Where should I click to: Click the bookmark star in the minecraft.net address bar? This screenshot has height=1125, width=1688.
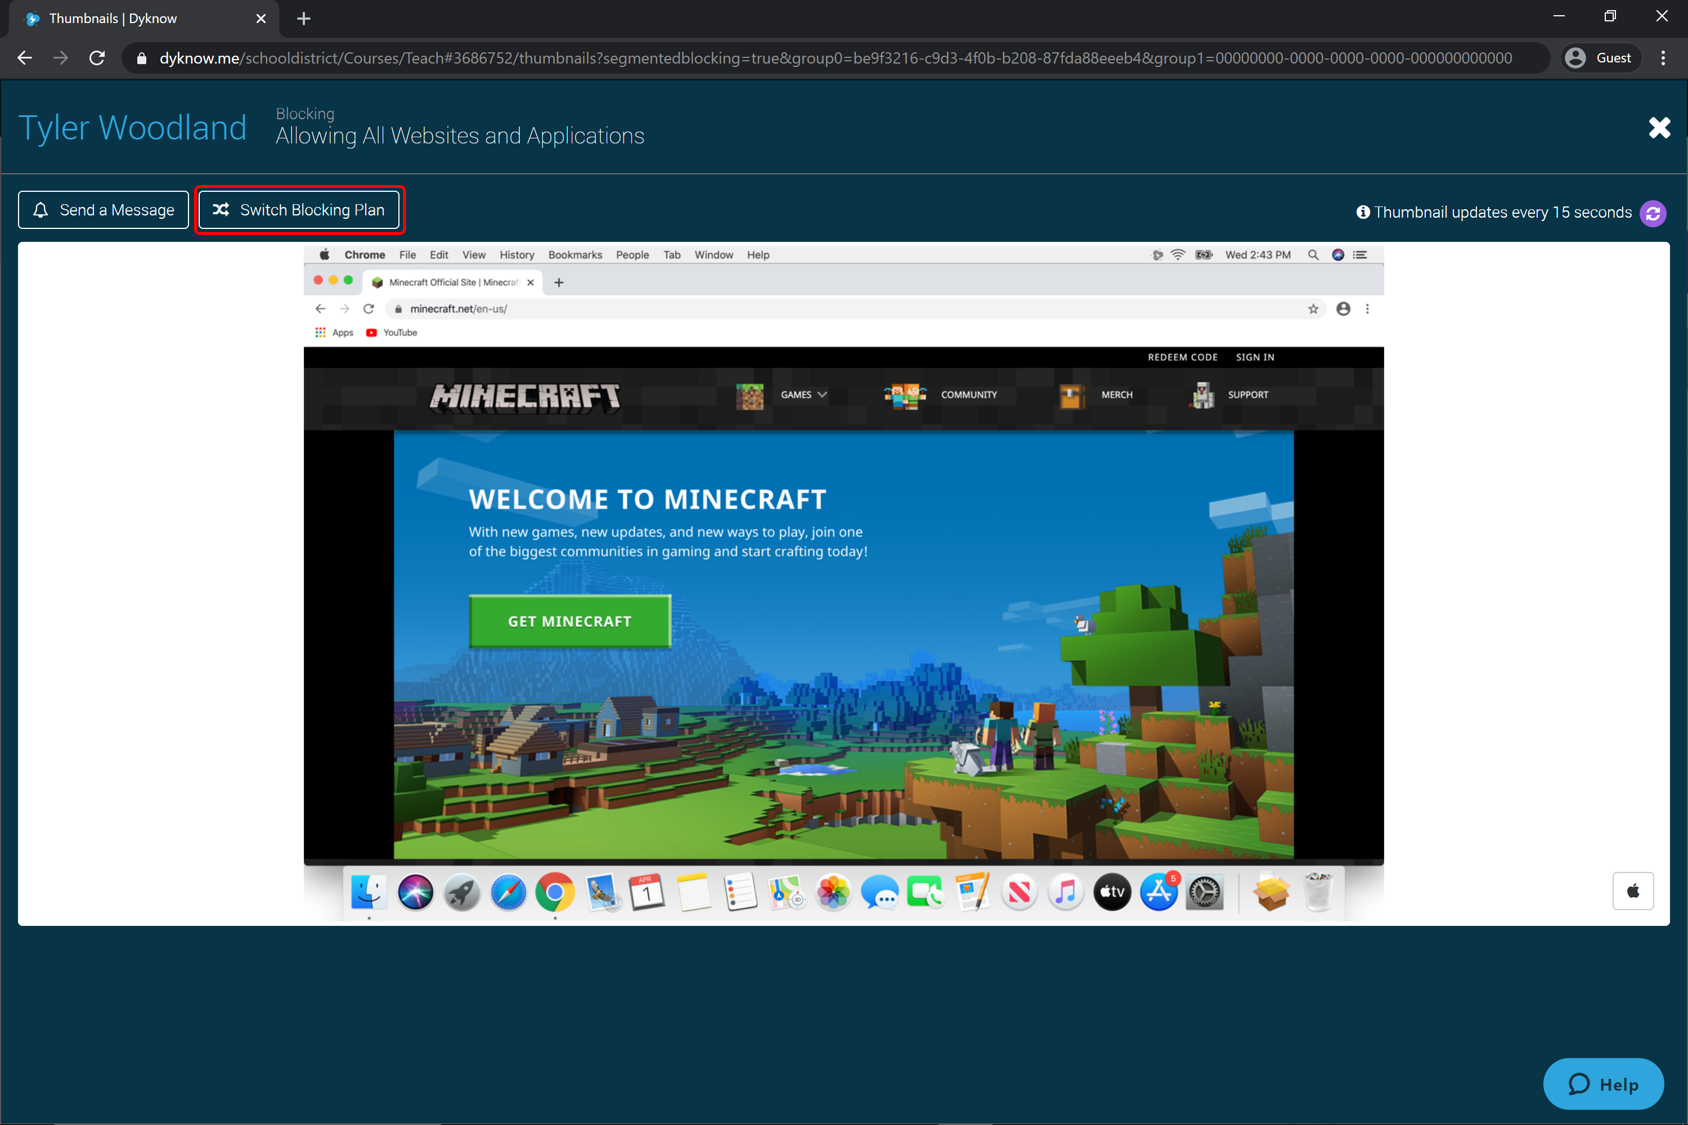tap(1313, 309)
